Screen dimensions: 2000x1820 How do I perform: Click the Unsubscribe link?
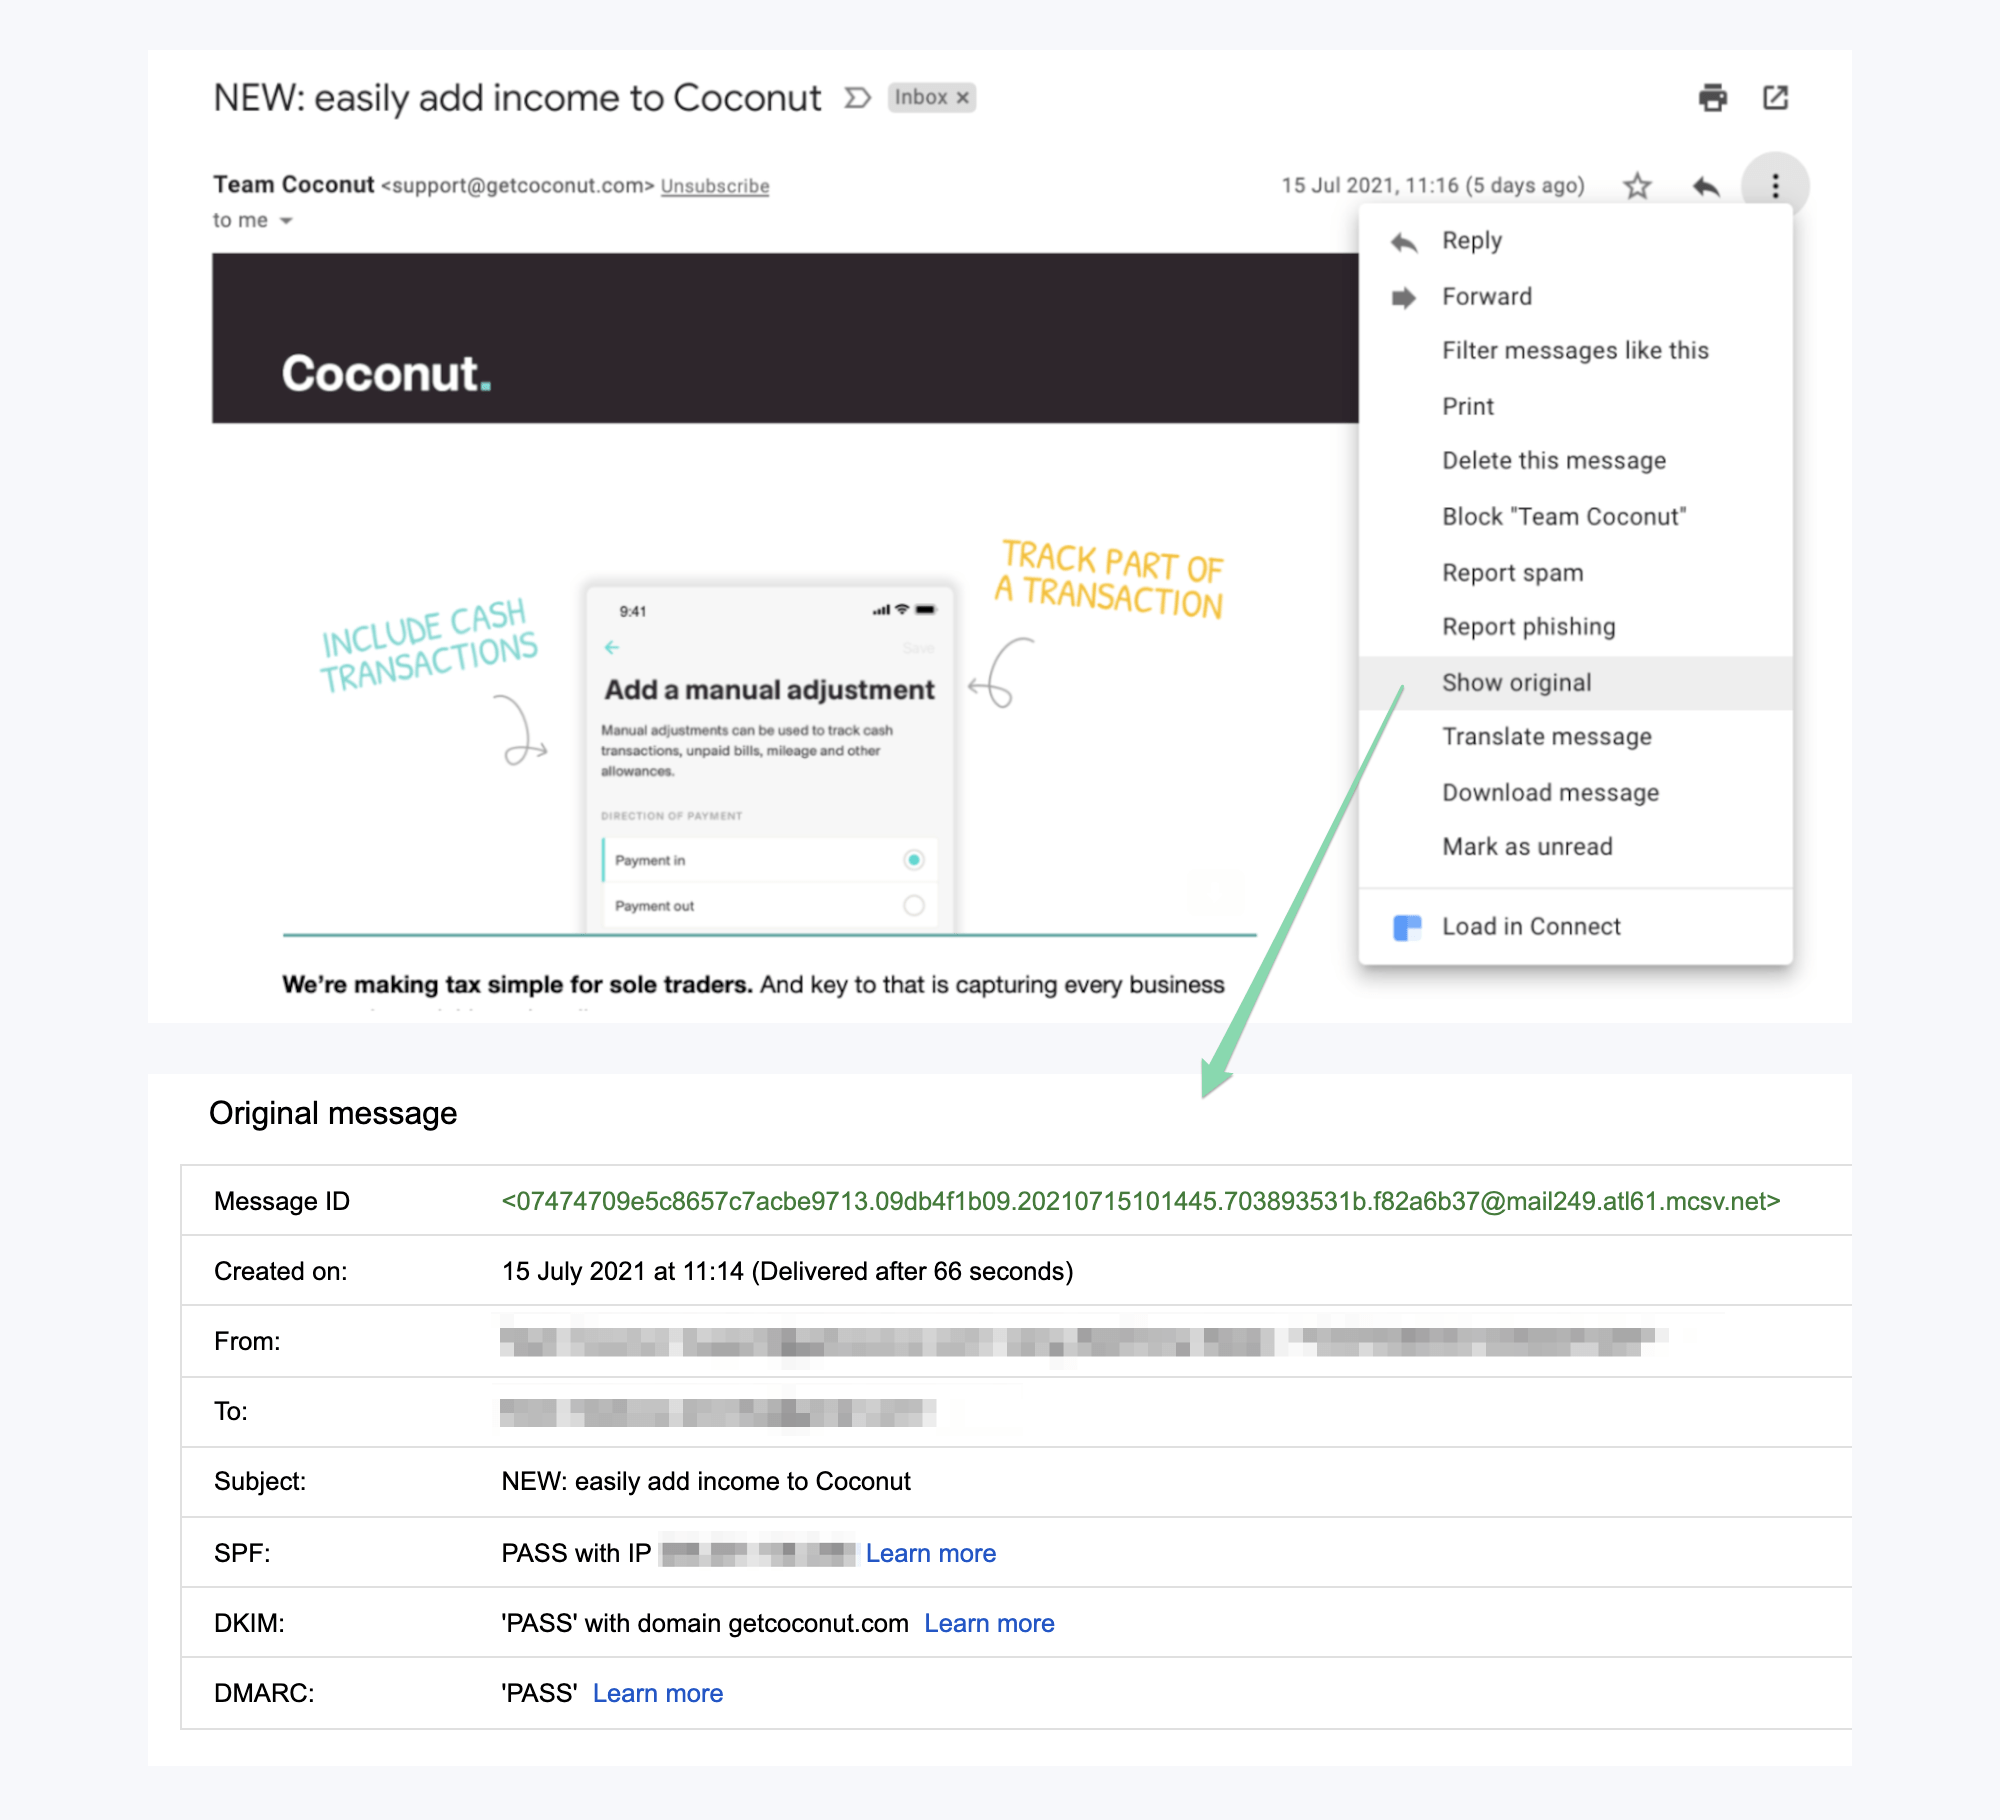(715, 186)
